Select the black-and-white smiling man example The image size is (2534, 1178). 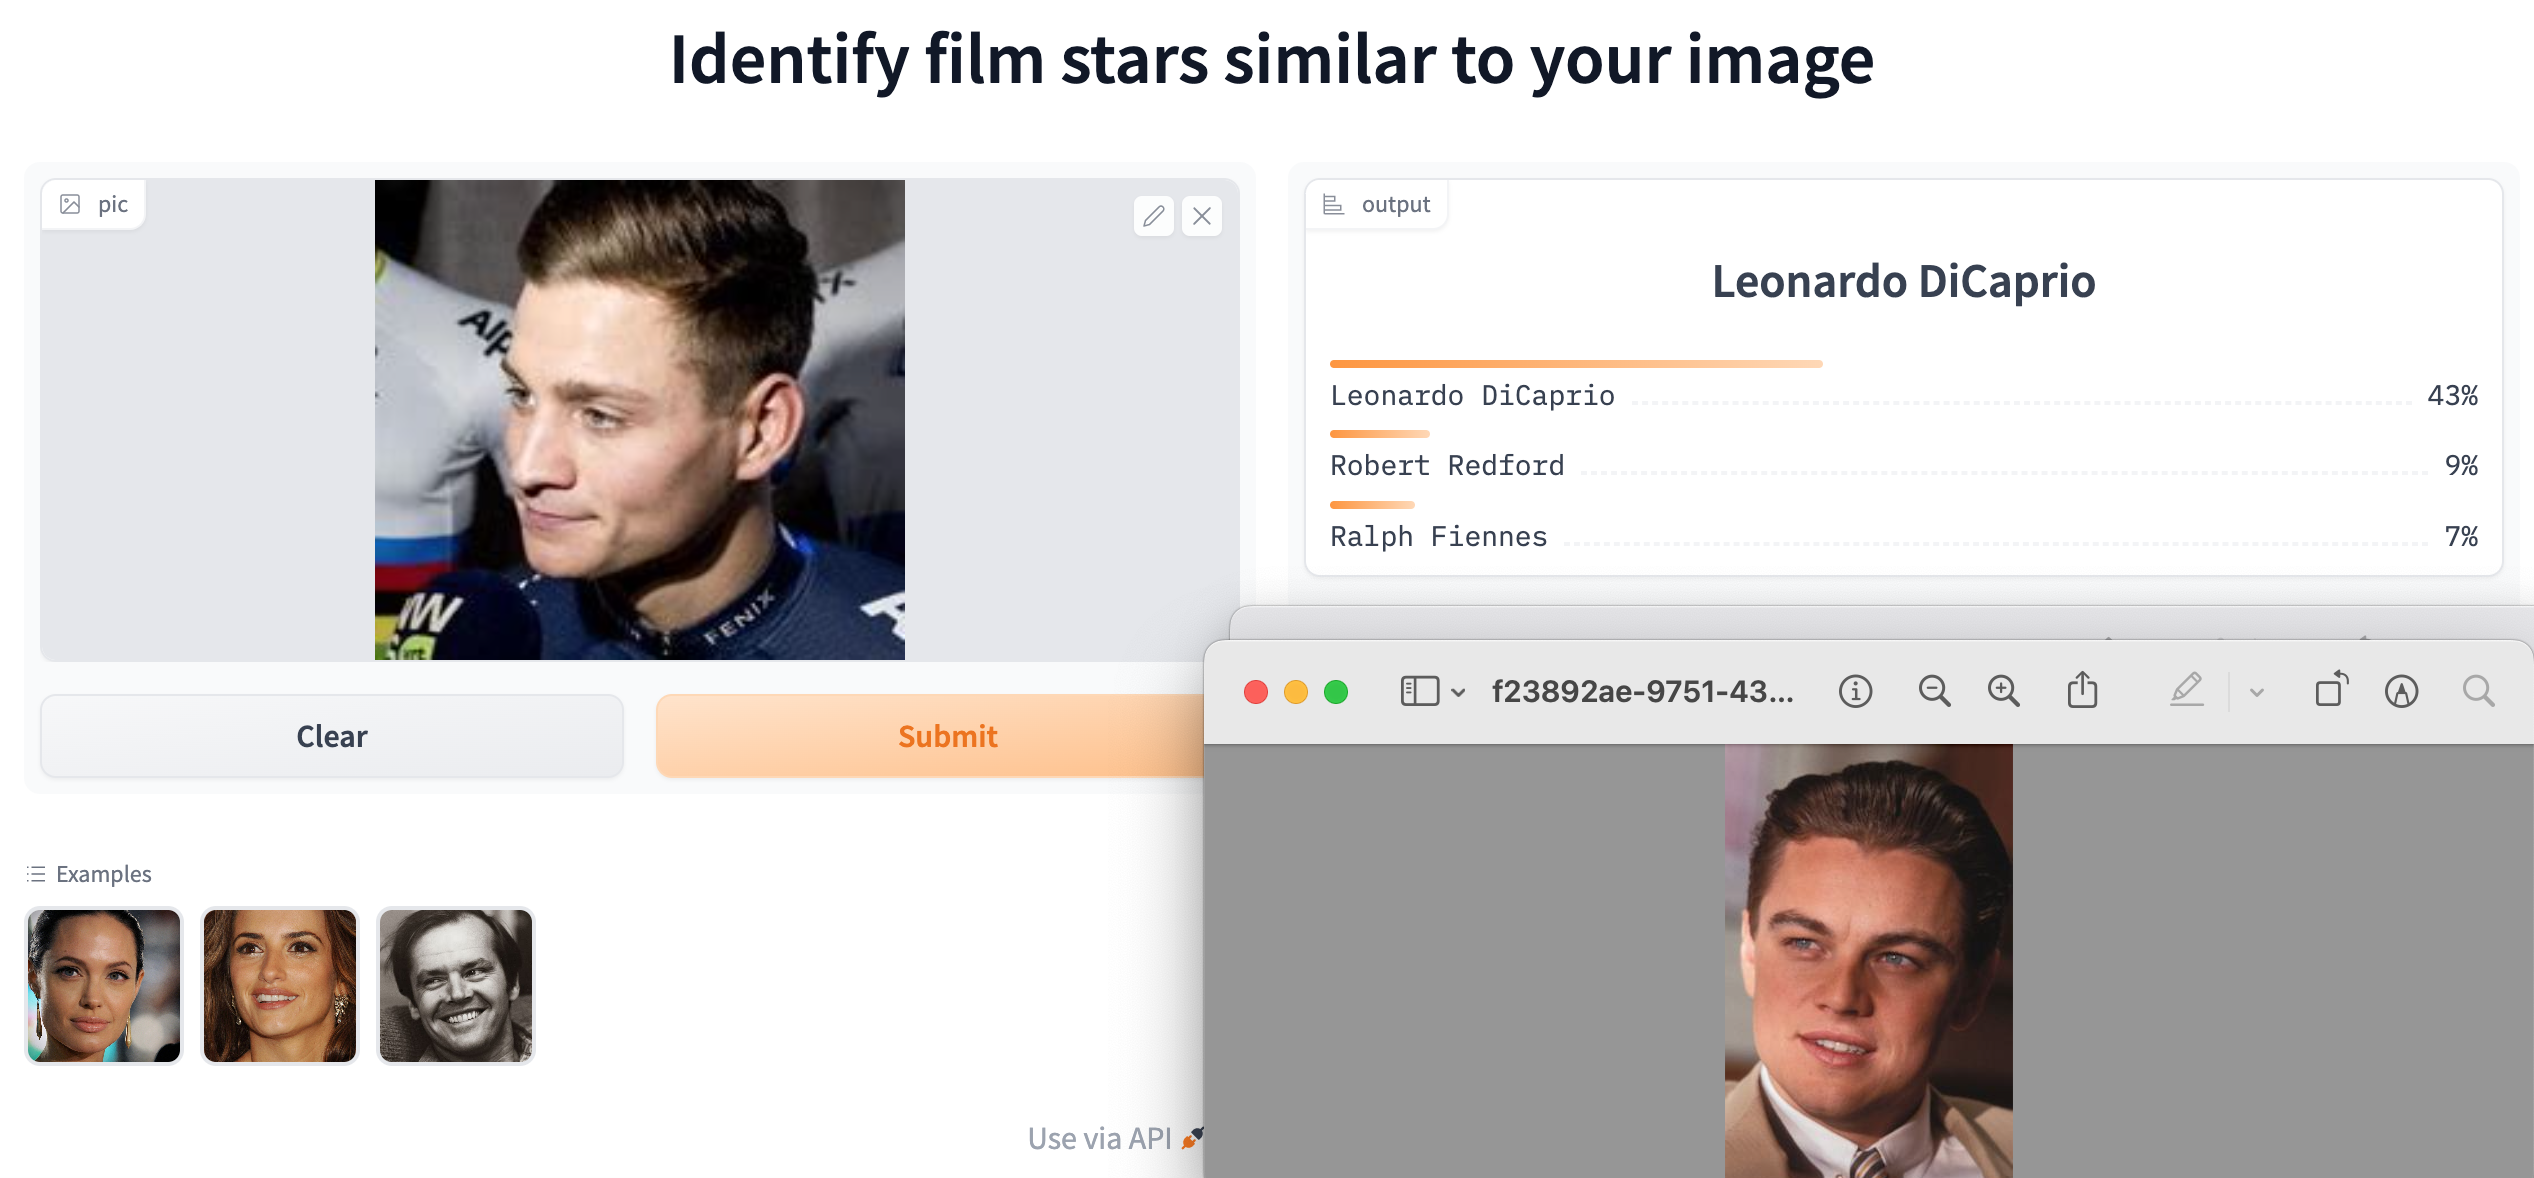pos(456,985)
